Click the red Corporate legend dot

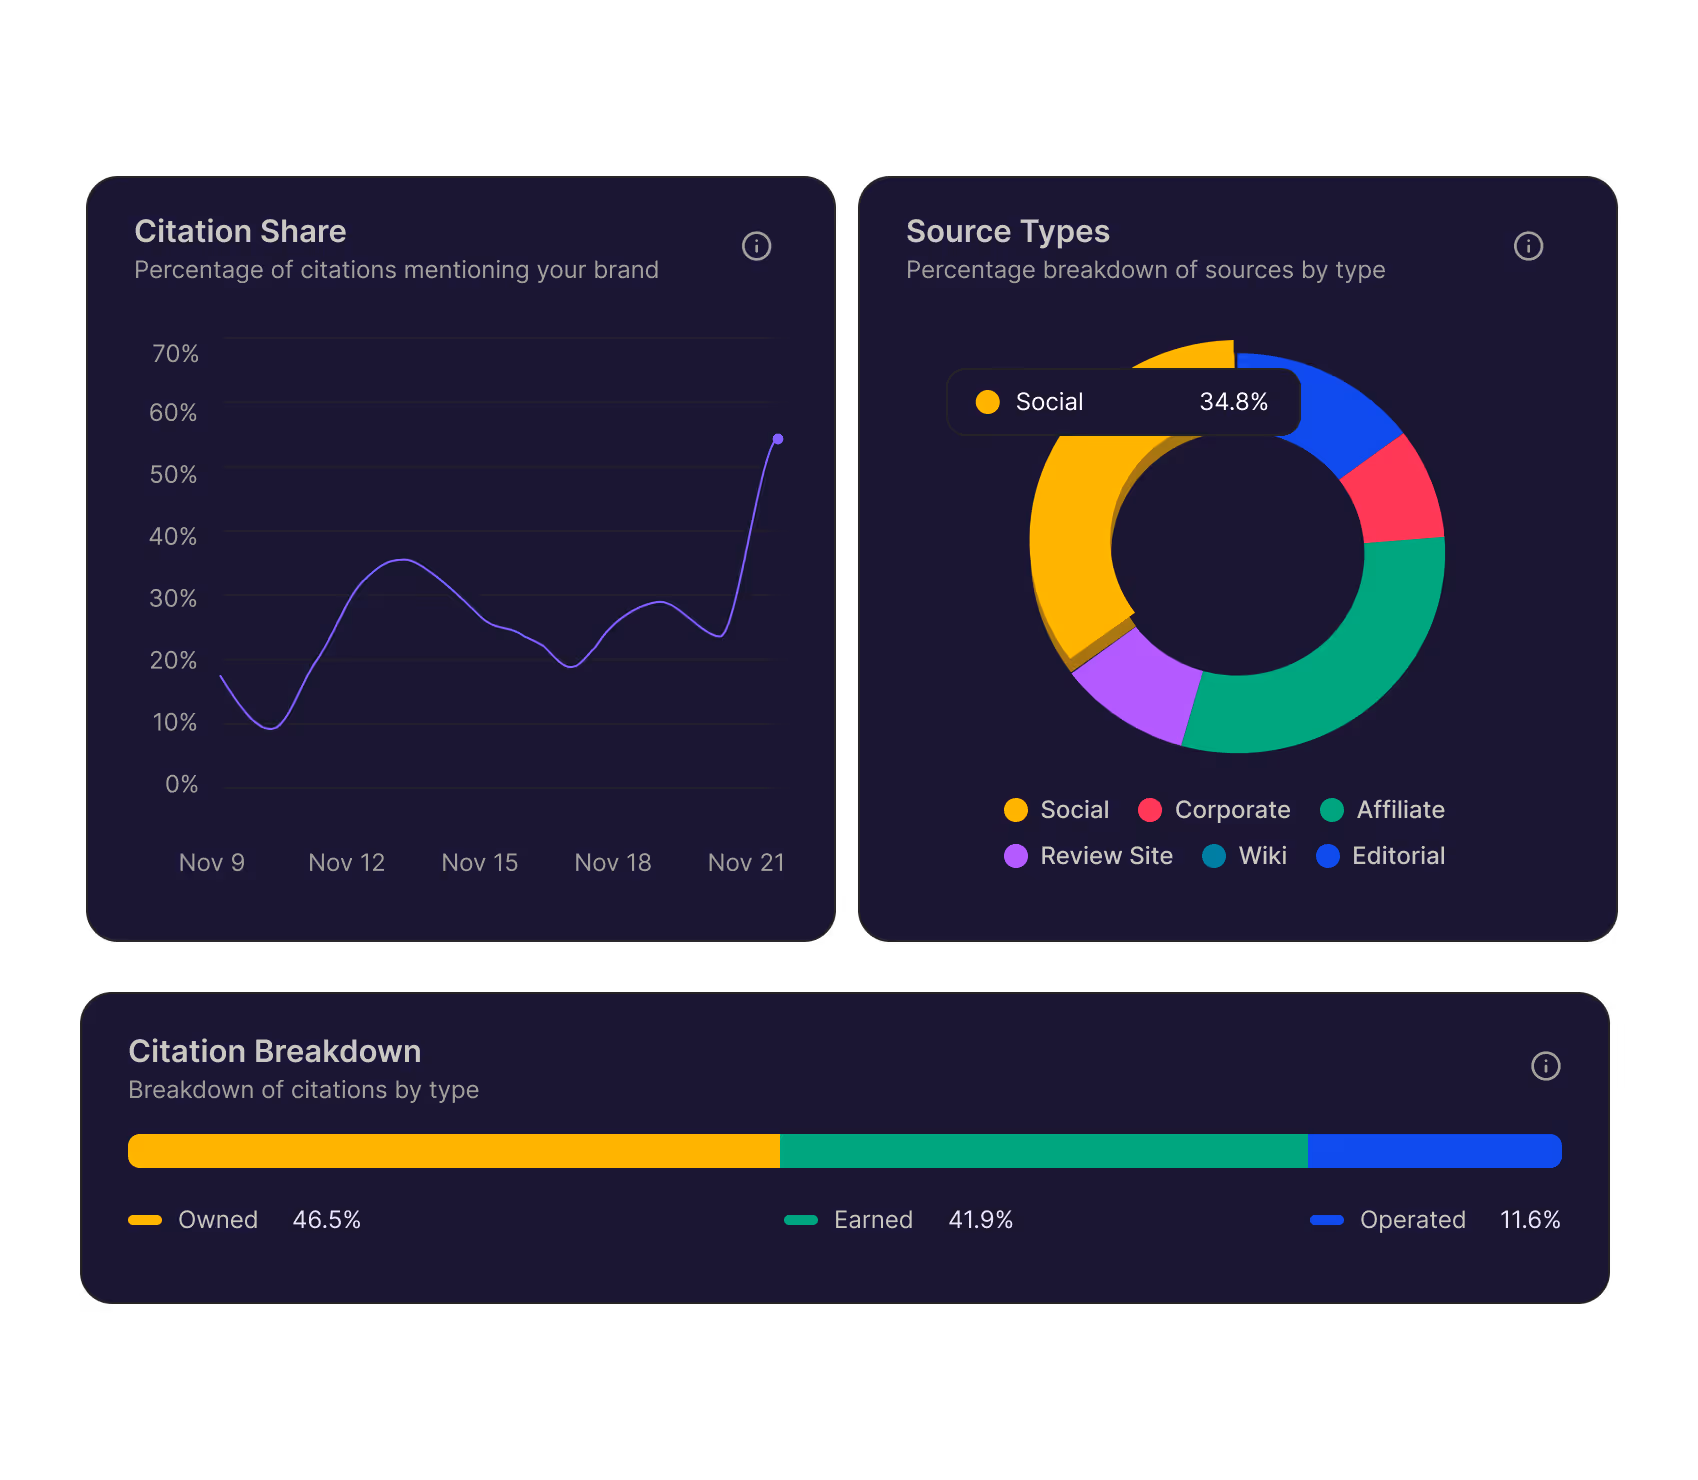(x=1150, y=810)
